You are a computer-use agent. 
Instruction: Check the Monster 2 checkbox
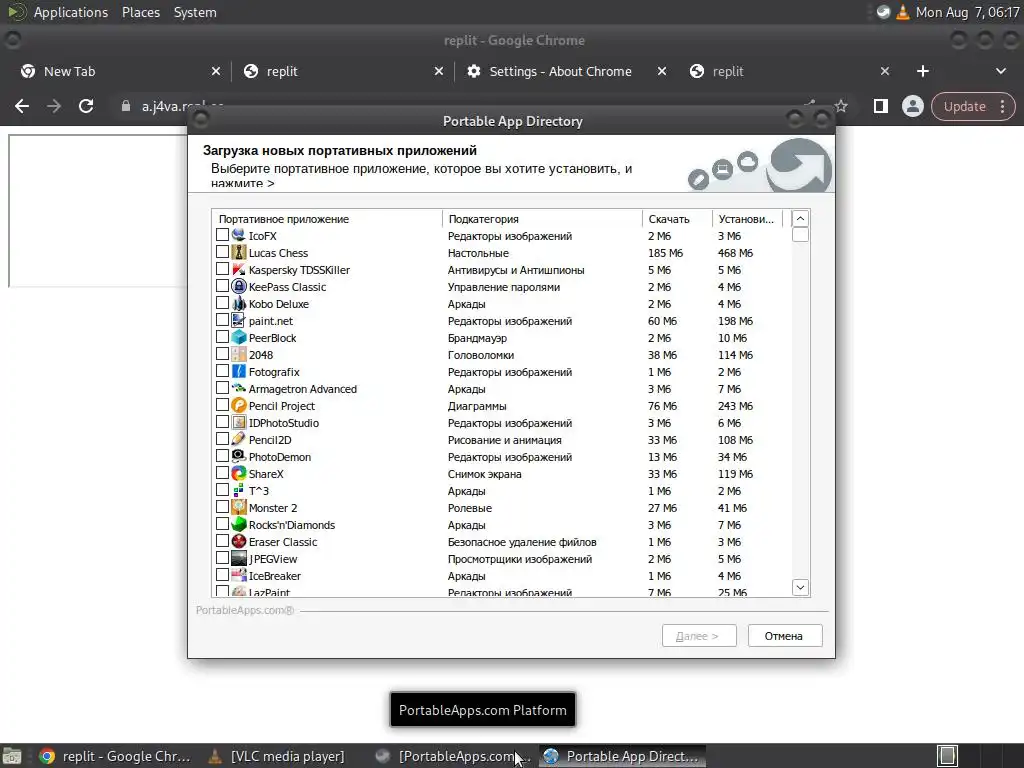click(x=222, y=506)
